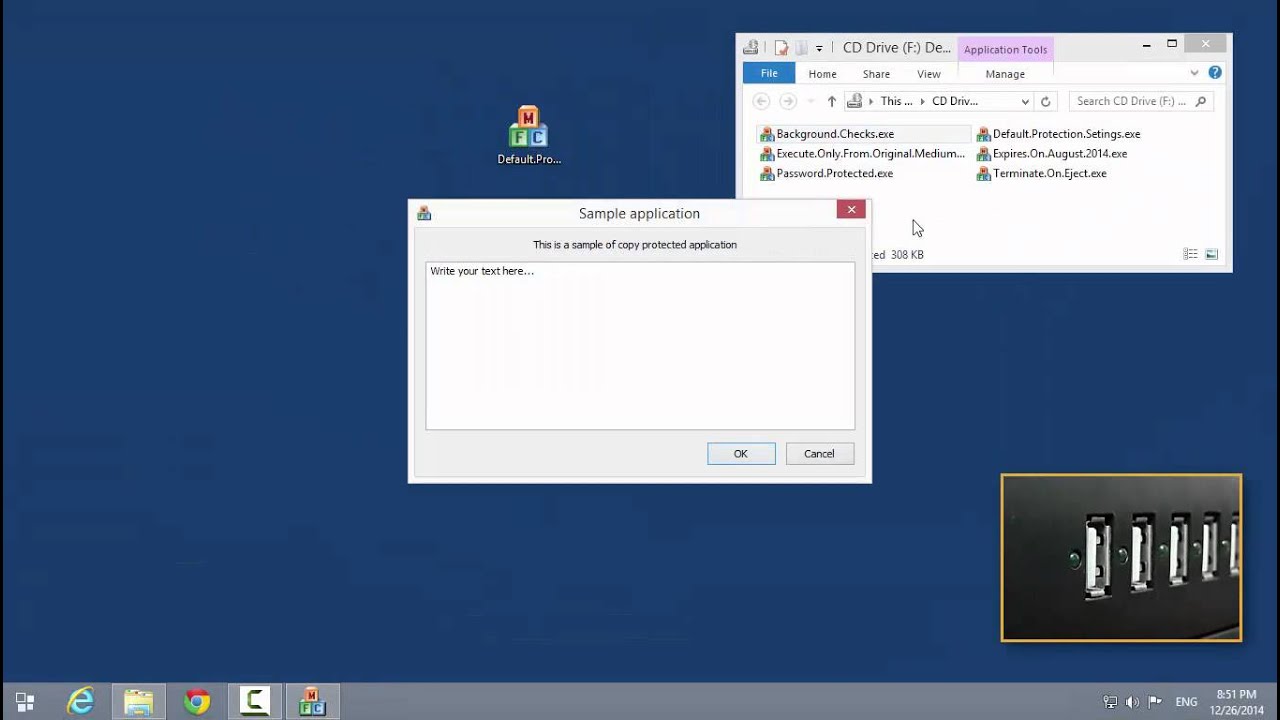The height and width of the screenshot is (720, 1280).
Task: Click the search magnifier icon in Explorer
Action: pos(1201,101)
